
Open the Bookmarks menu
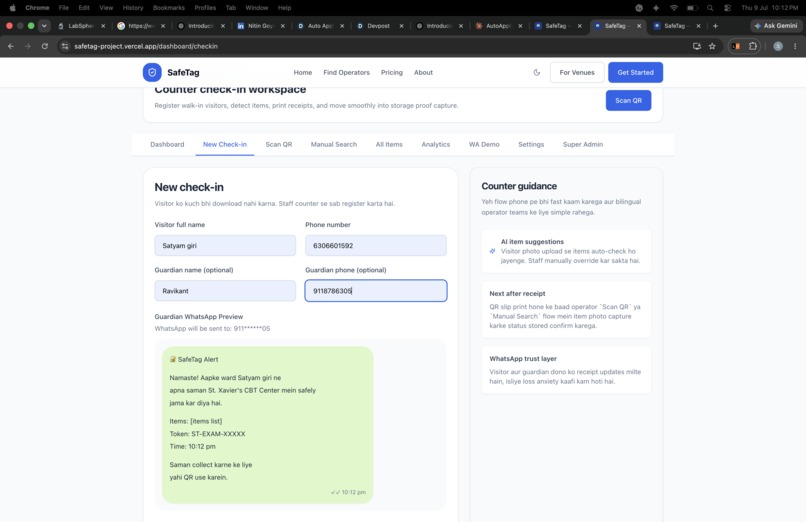169,8
